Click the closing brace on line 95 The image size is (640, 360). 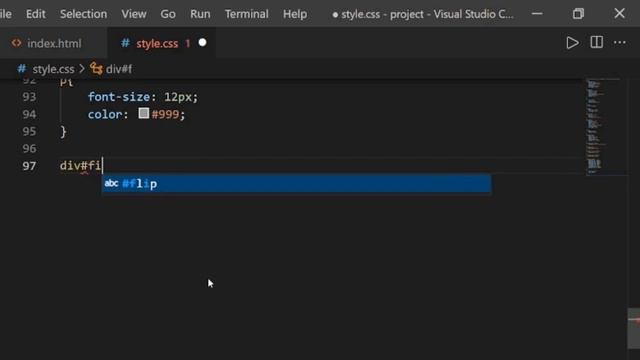[63, 131]
